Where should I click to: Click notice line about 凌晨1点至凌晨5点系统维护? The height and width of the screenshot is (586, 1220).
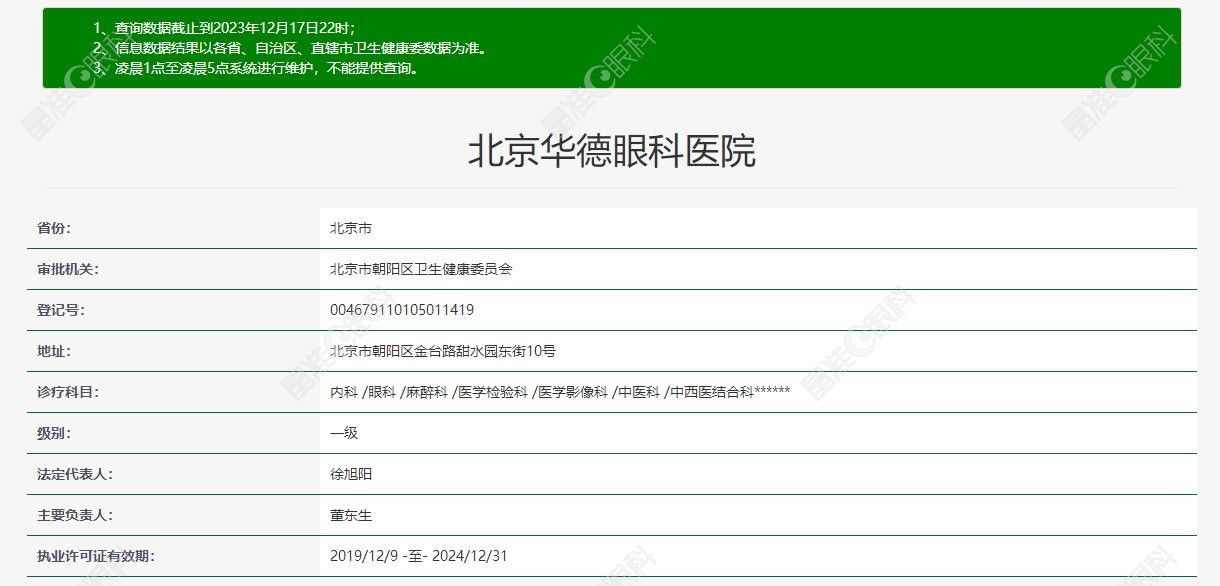coord(258,68)
